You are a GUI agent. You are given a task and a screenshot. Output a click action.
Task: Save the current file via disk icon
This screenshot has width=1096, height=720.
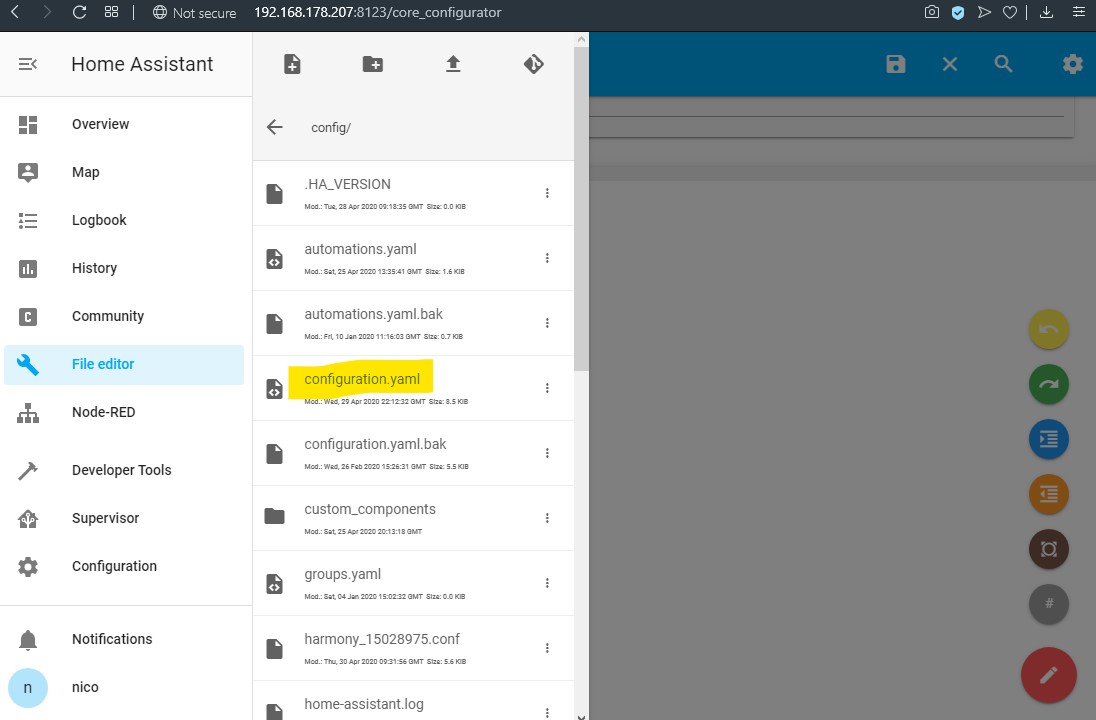(895, 63)
